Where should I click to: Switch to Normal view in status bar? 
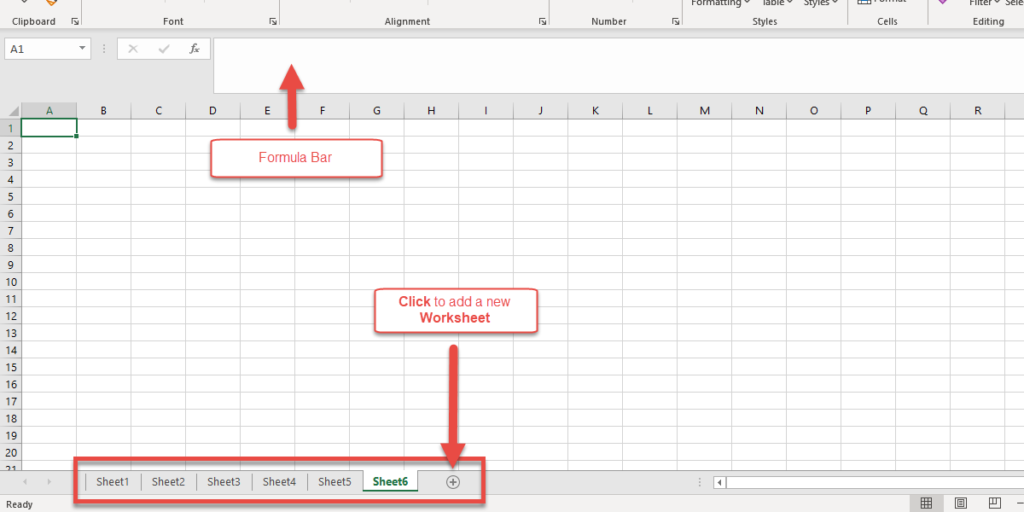point(926,503)
